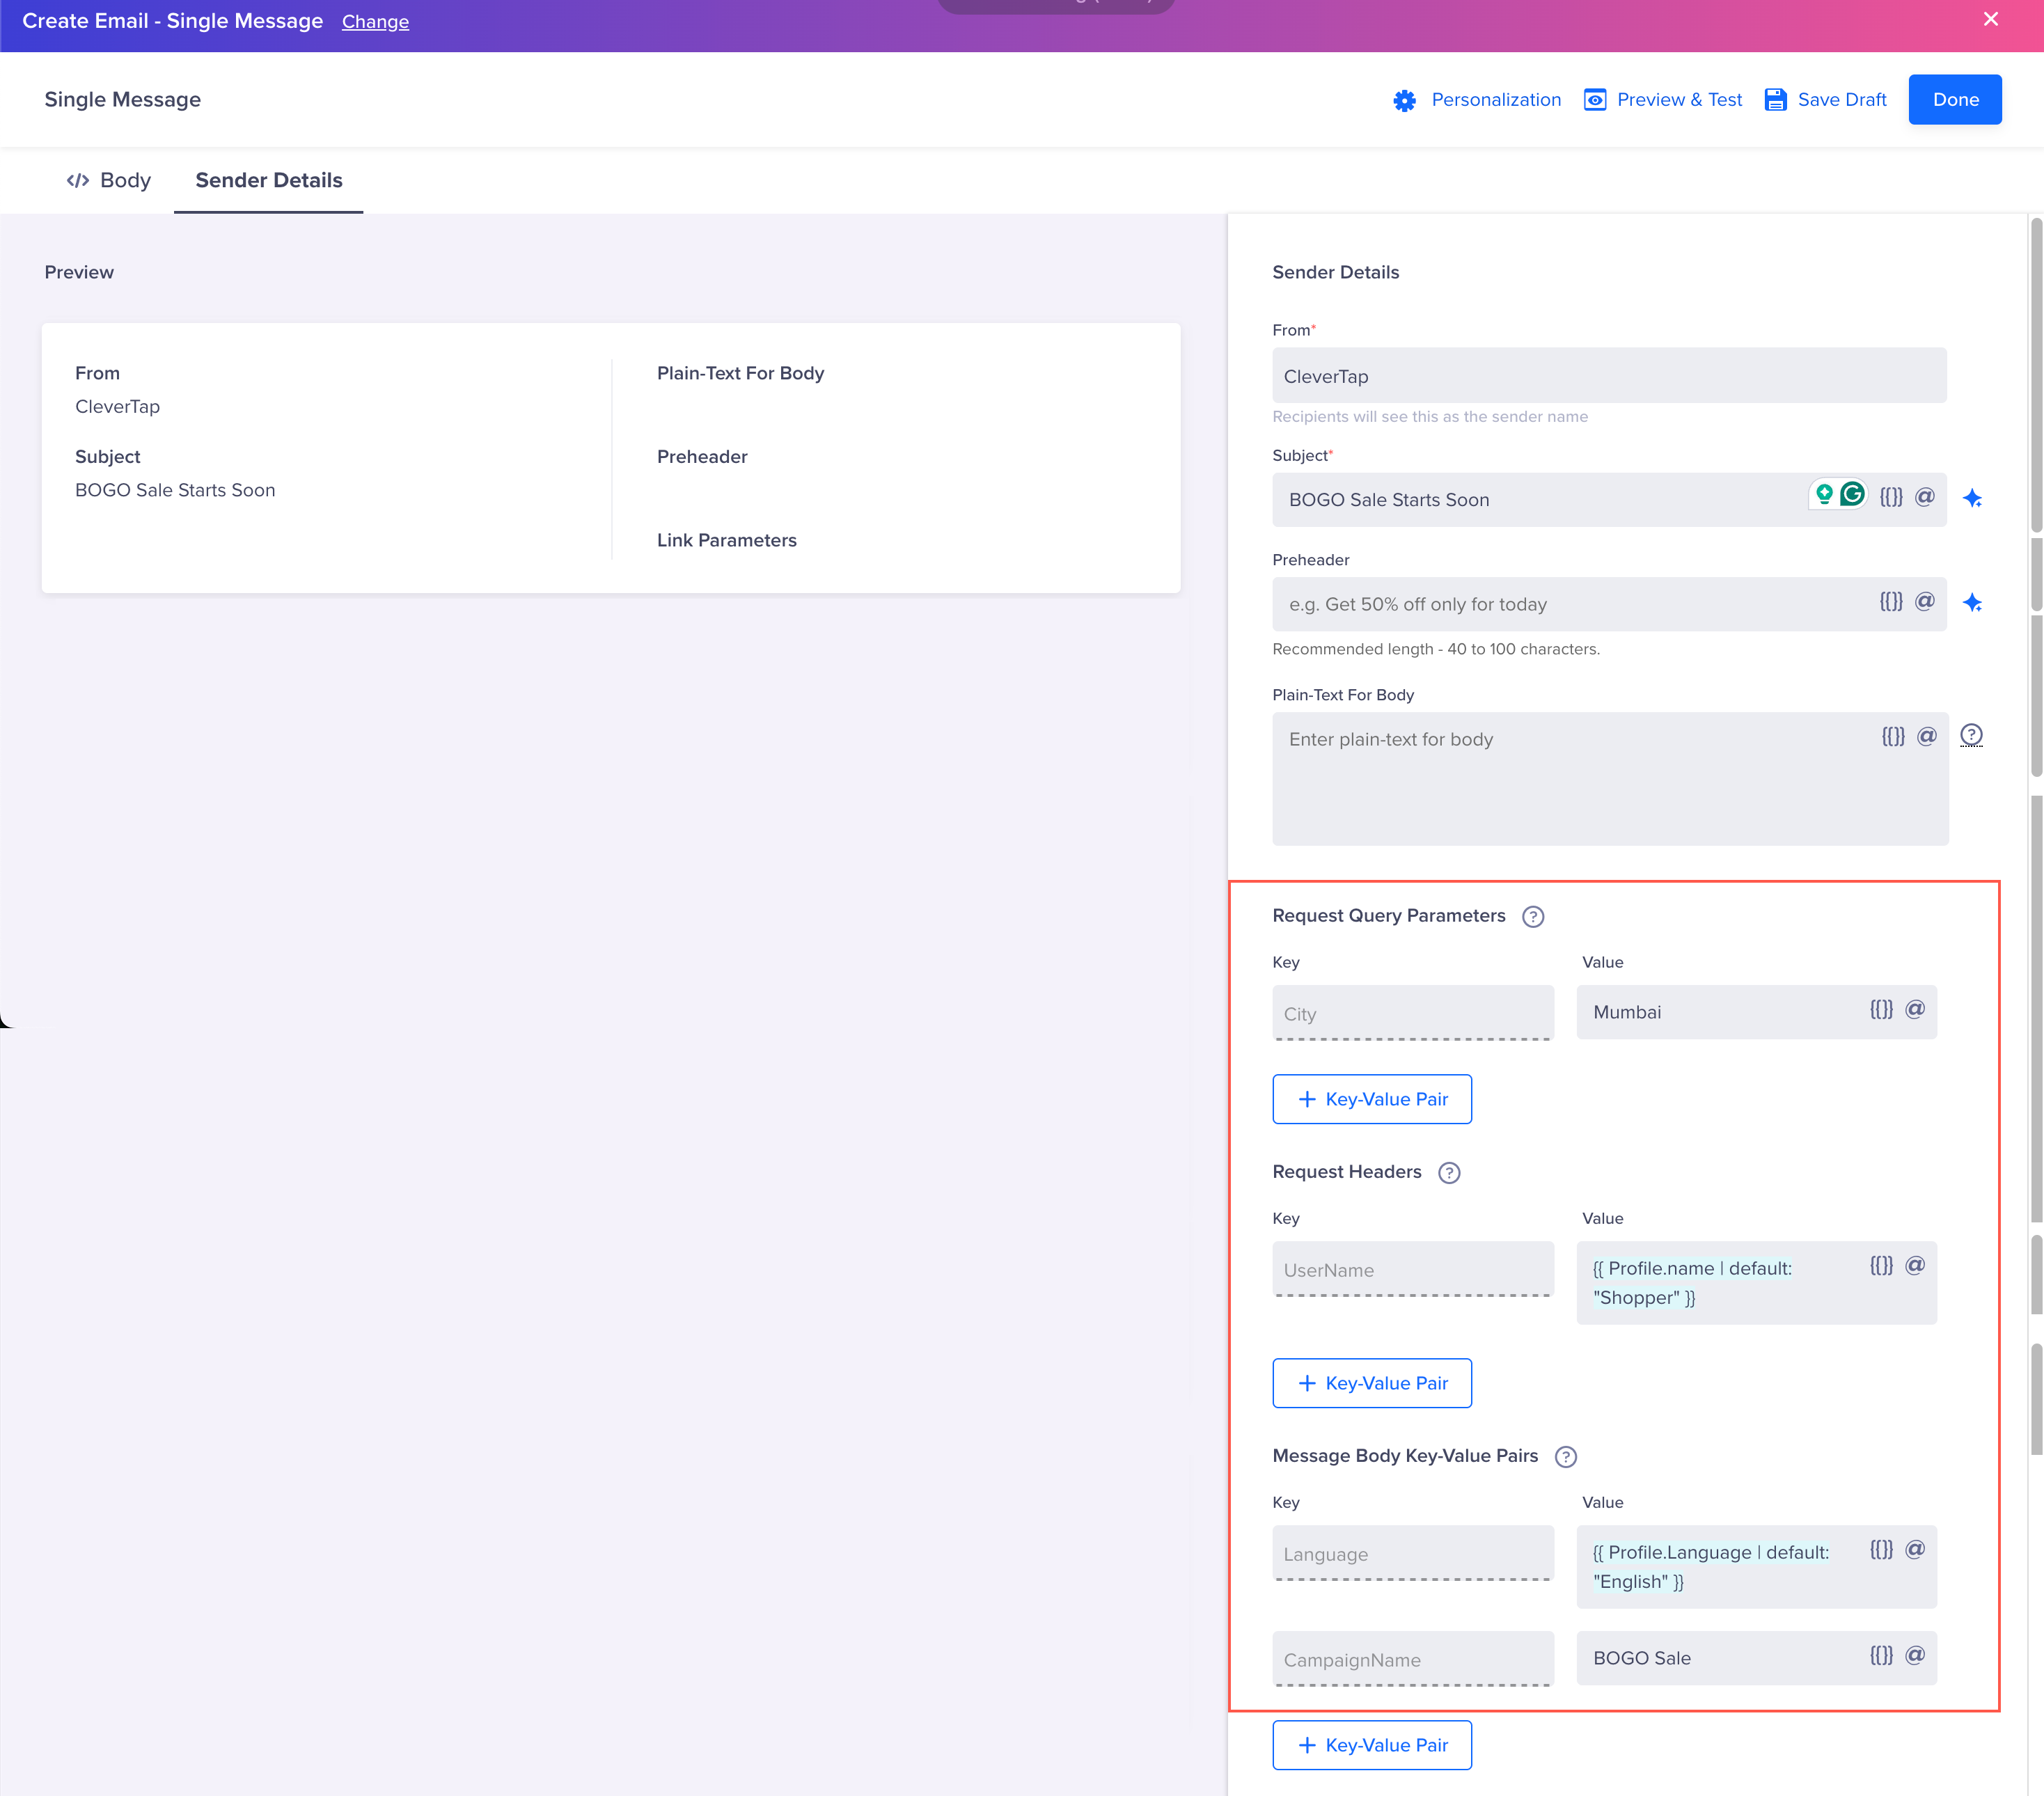Click the Done button
This screenshot has height=1796, width=2044.
click(1954, 100)
